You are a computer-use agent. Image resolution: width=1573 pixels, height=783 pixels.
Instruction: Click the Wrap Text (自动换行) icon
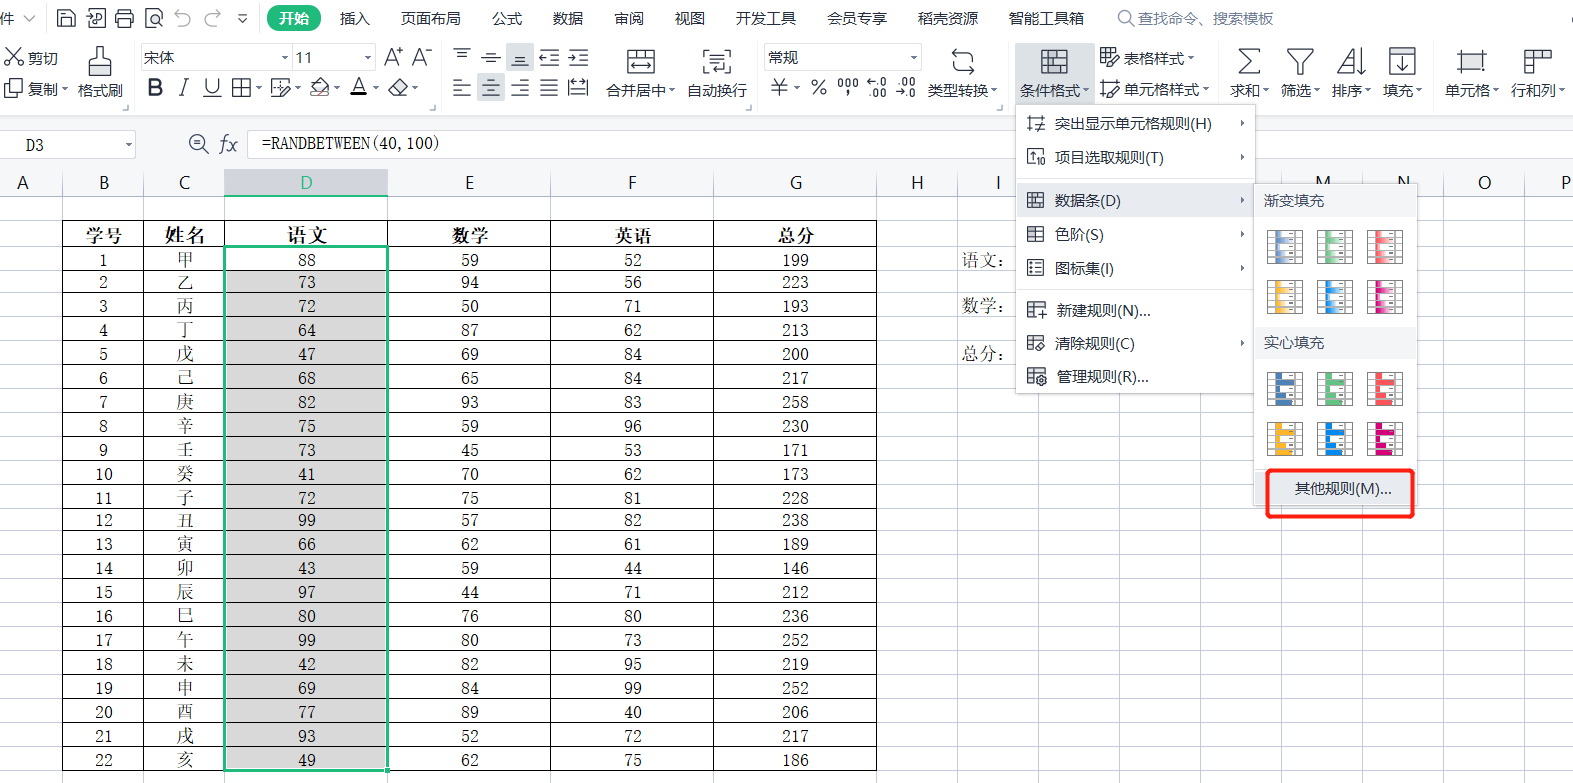pos(717,62)
